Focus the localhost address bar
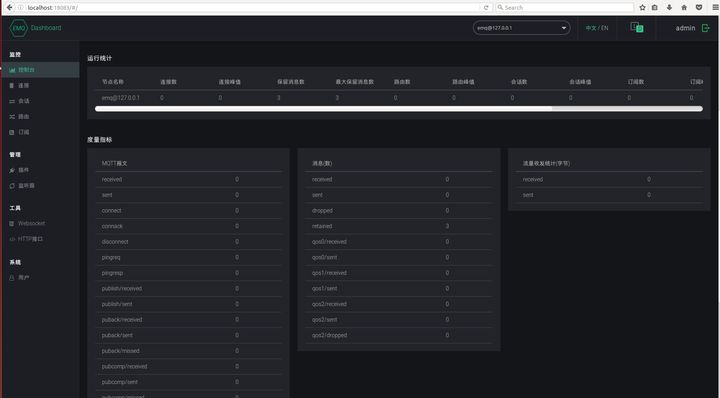This screenshot has height=398, width=720. [x=253, y=8]
